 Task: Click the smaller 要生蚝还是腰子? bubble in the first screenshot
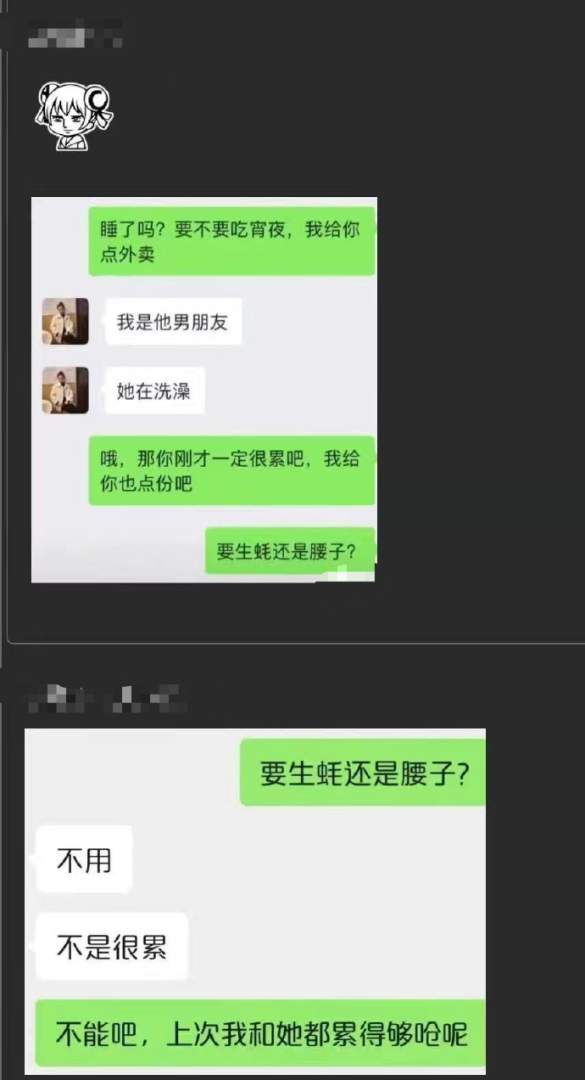(x=290, y=551)
